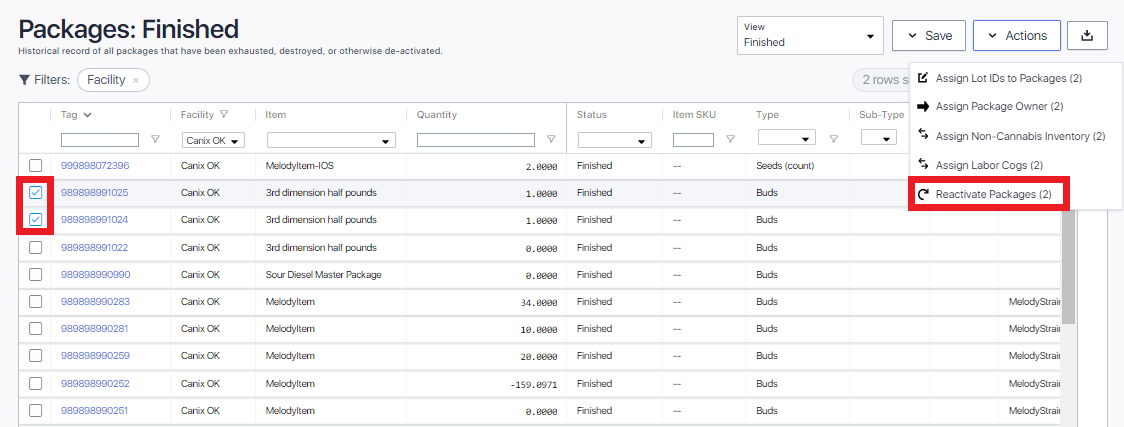Click the Tag filter text input

coord(100,140)
